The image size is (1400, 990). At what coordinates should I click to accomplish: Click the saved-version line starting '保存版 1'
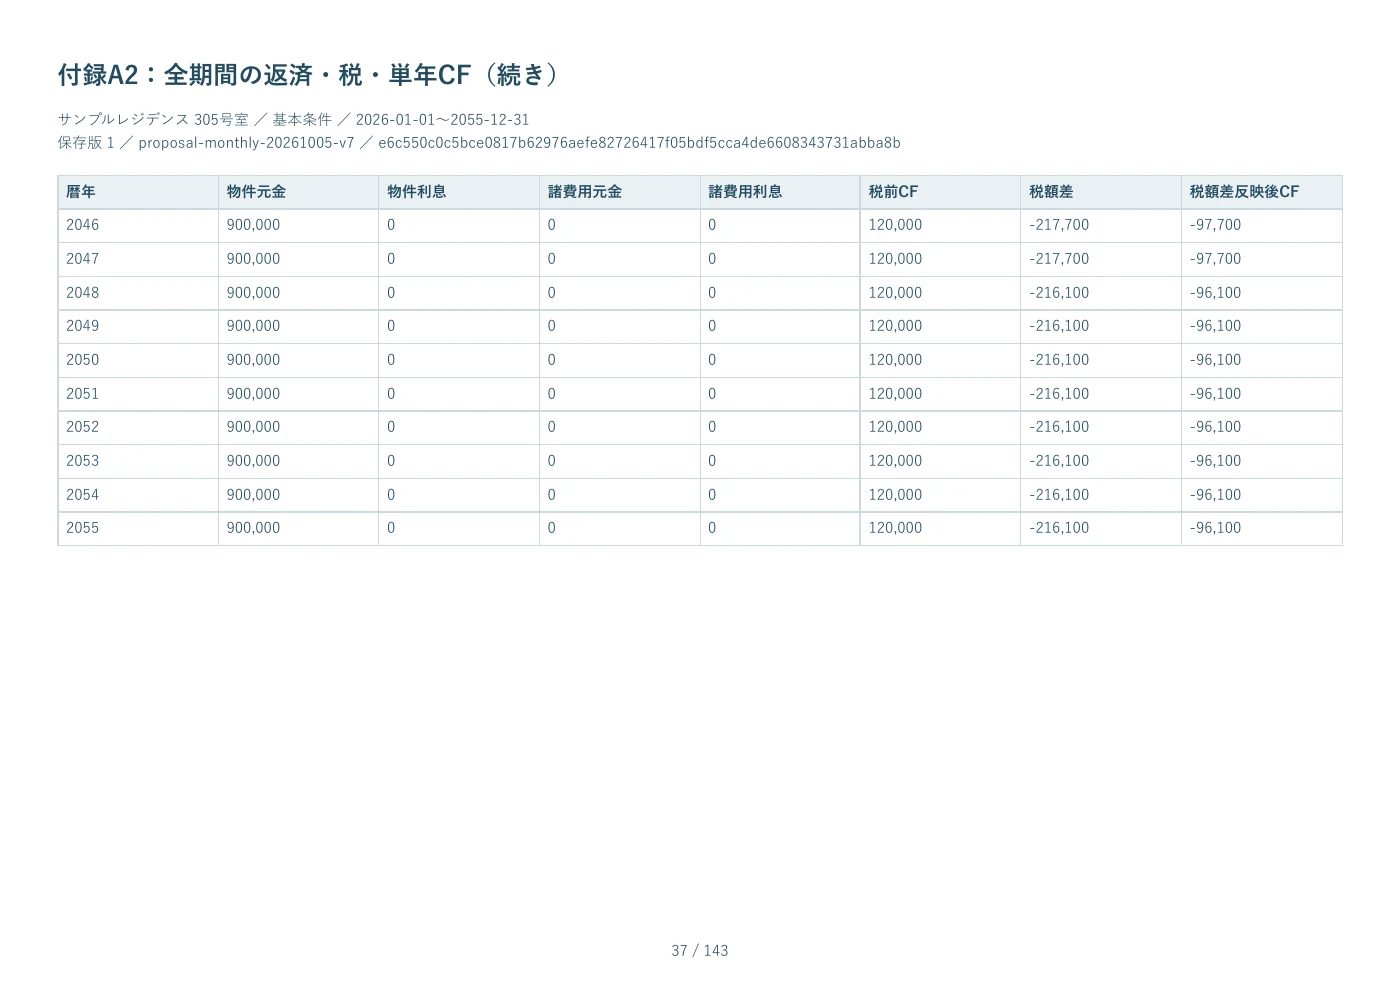[x=479, y=143]
